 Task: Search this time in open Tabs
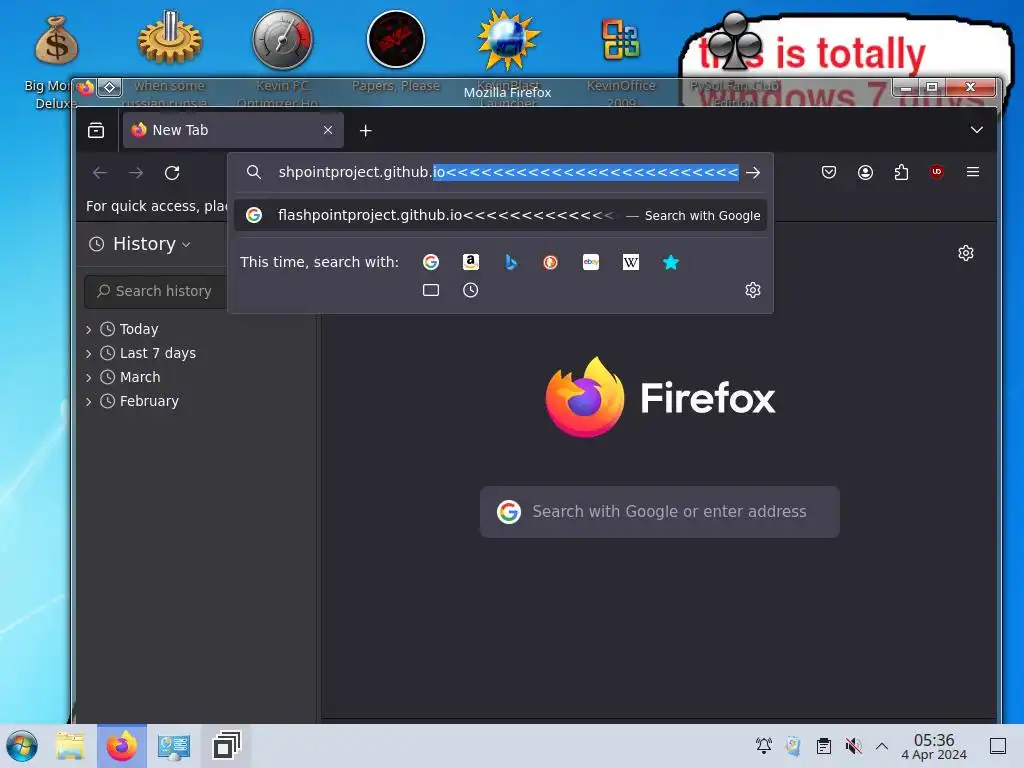[431, 290]
